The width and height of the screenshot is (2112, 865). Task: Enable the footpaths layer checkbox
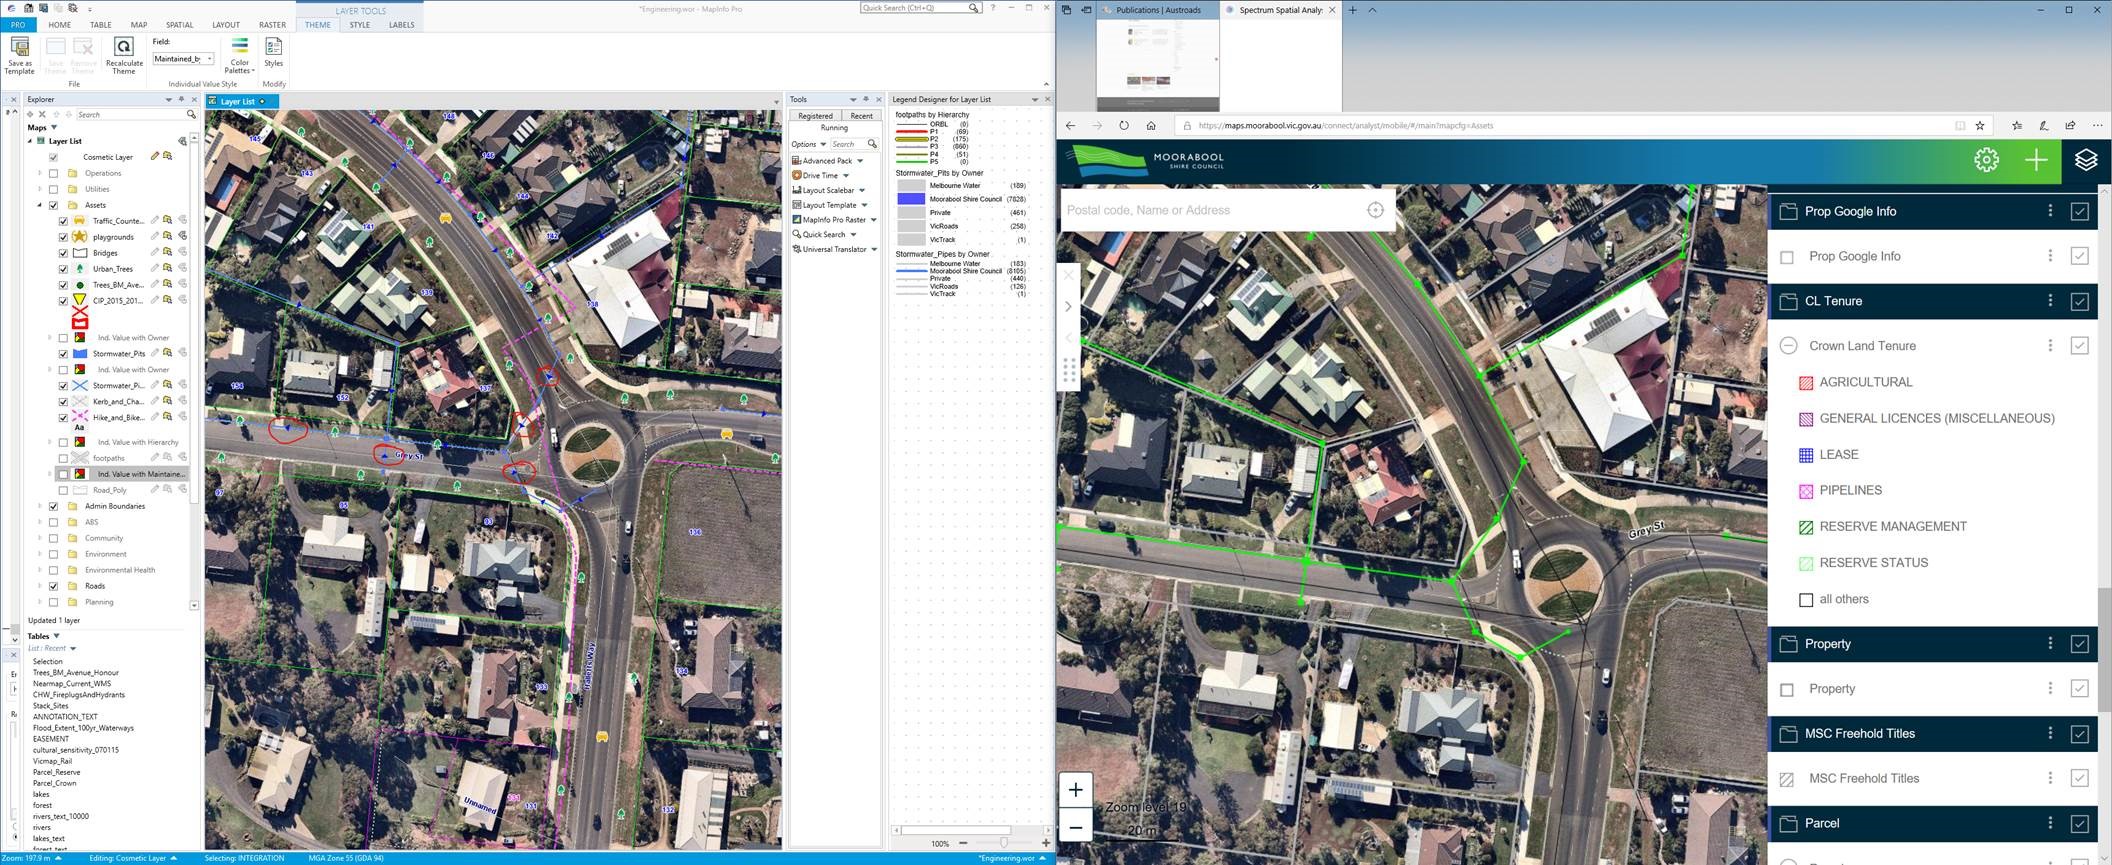tap(64, 459)
